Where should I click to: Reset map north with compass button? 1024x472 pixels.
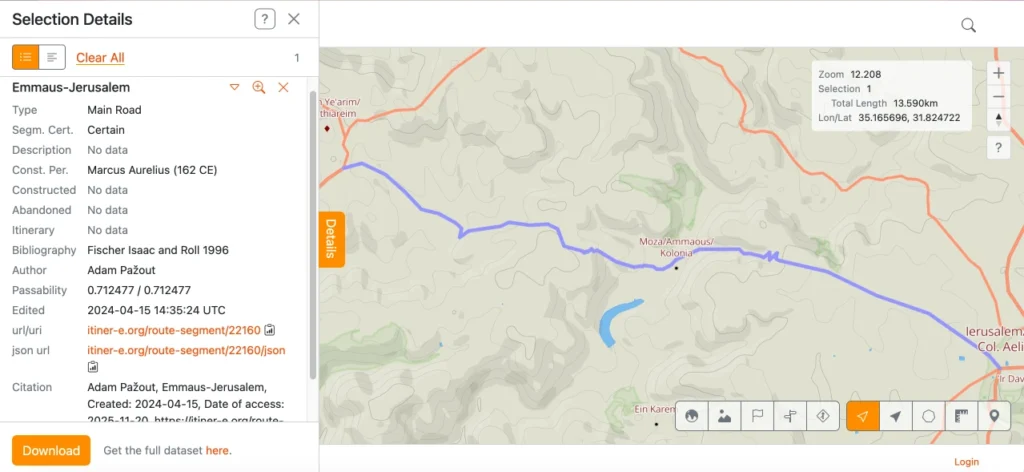[998, 120]
